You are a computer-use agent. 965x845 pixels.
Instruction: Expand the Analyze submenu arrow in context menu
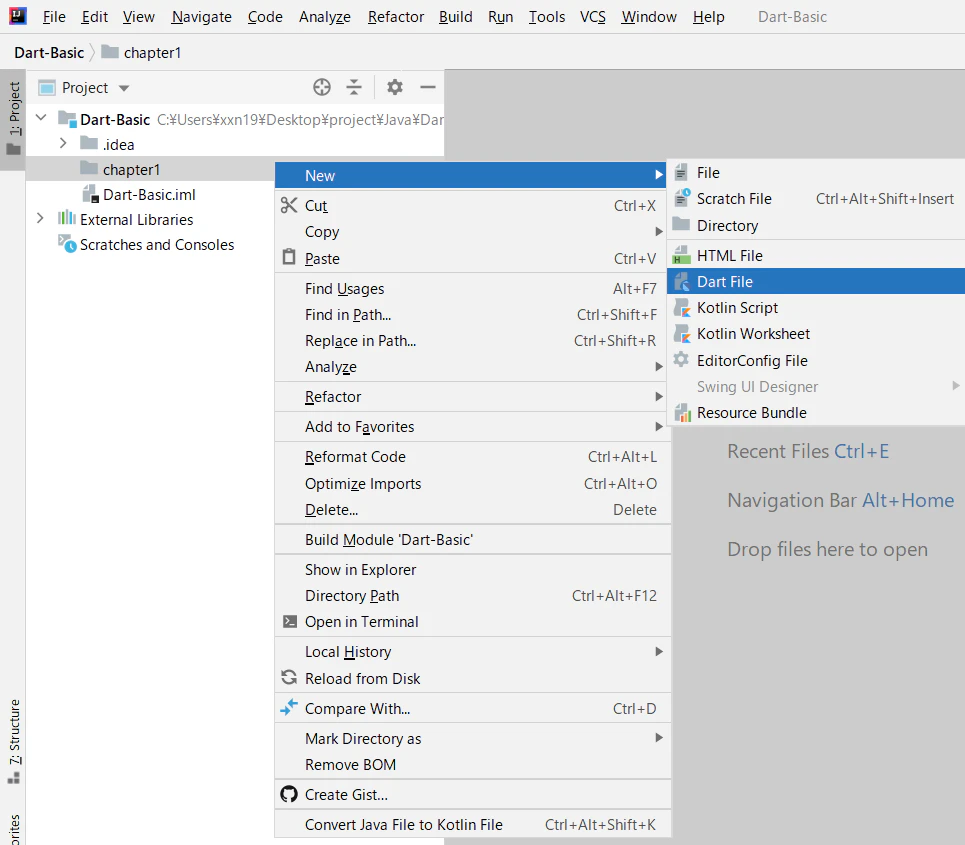coord(659,366)
